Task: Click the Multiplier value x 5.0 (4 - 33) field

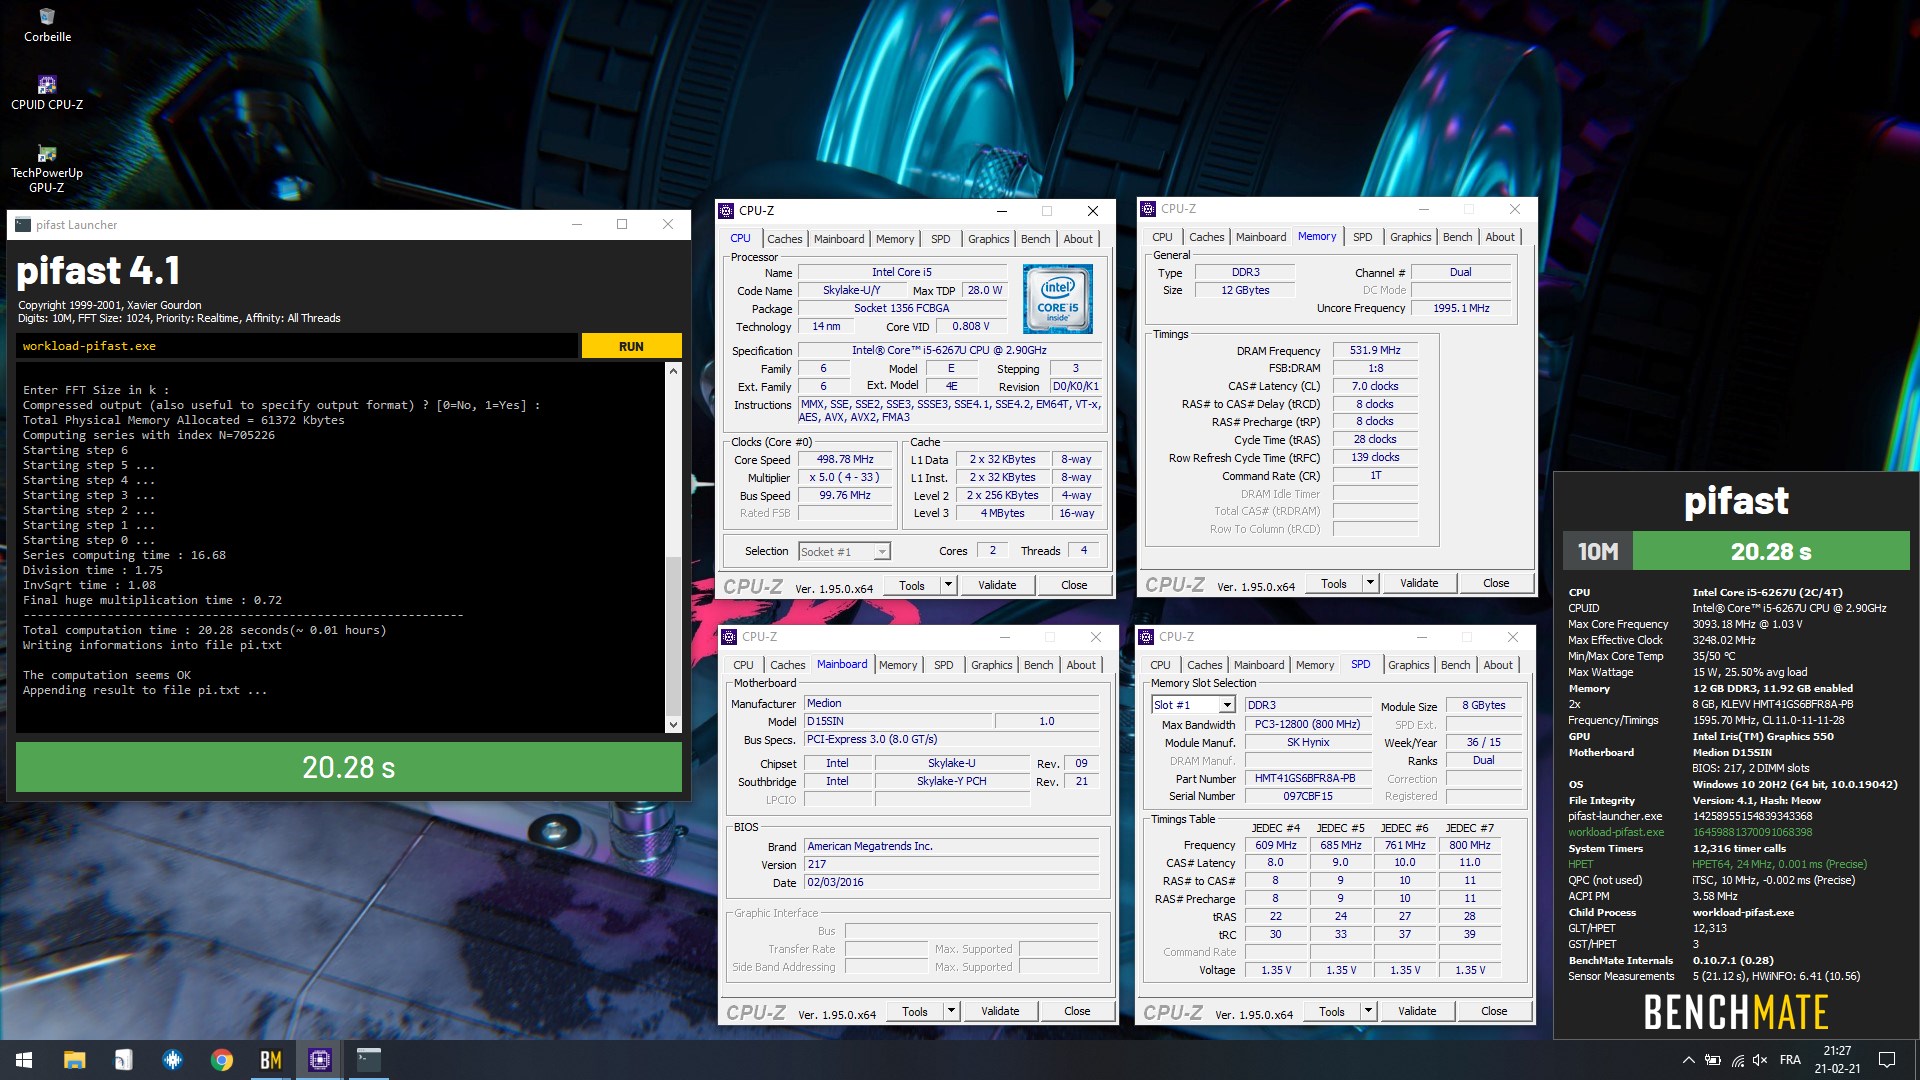Action: coord(844,477)
